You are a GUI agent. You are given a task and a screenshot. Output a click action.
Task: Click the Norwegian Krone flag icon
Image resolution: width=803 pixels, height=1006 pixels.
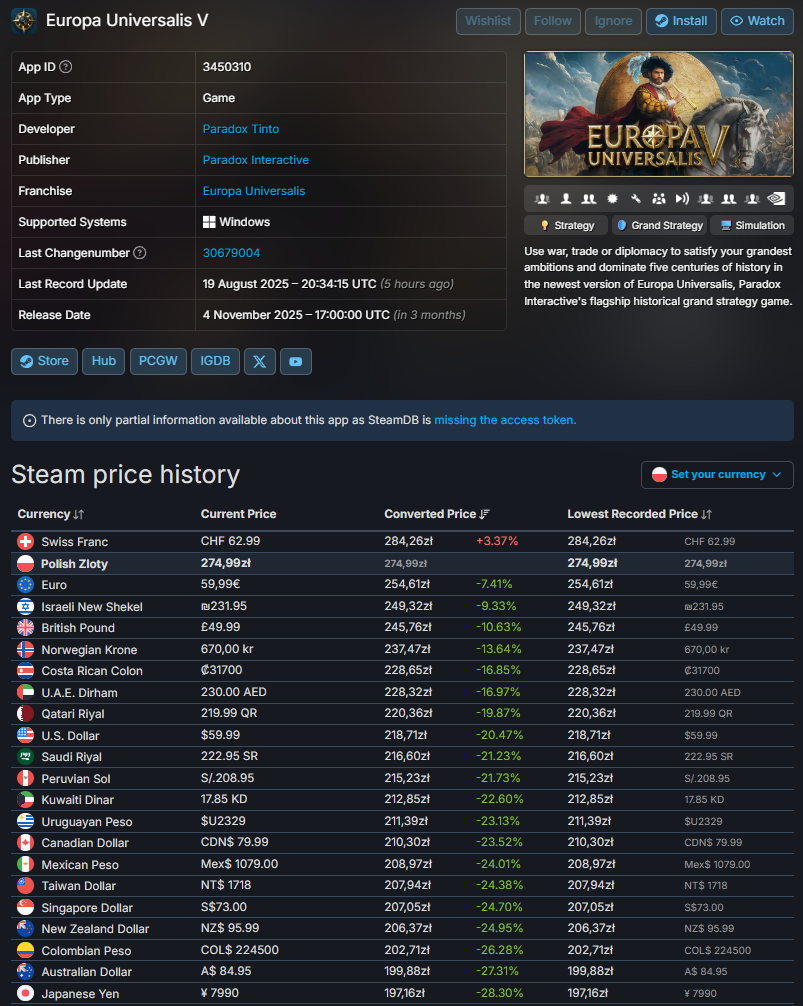[x=26, y=649]
